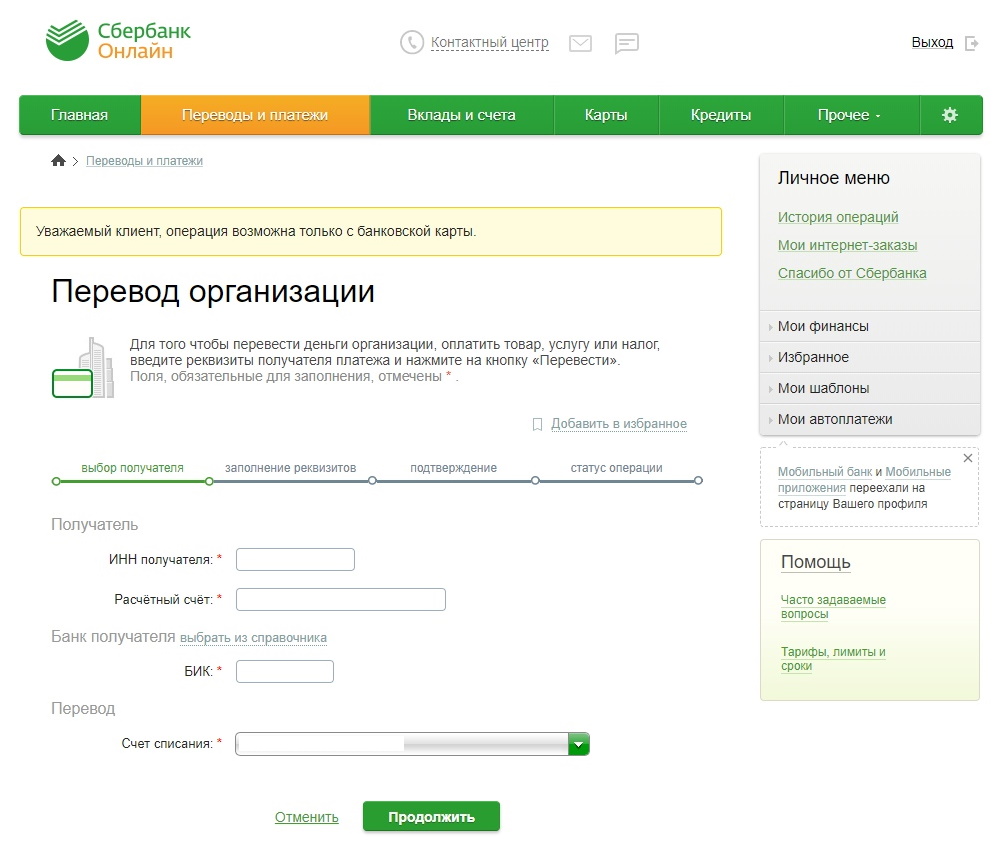Expand Мои автоплатежи section
The width and height of the screenshot is (1001, 848).
click(835, 419)
